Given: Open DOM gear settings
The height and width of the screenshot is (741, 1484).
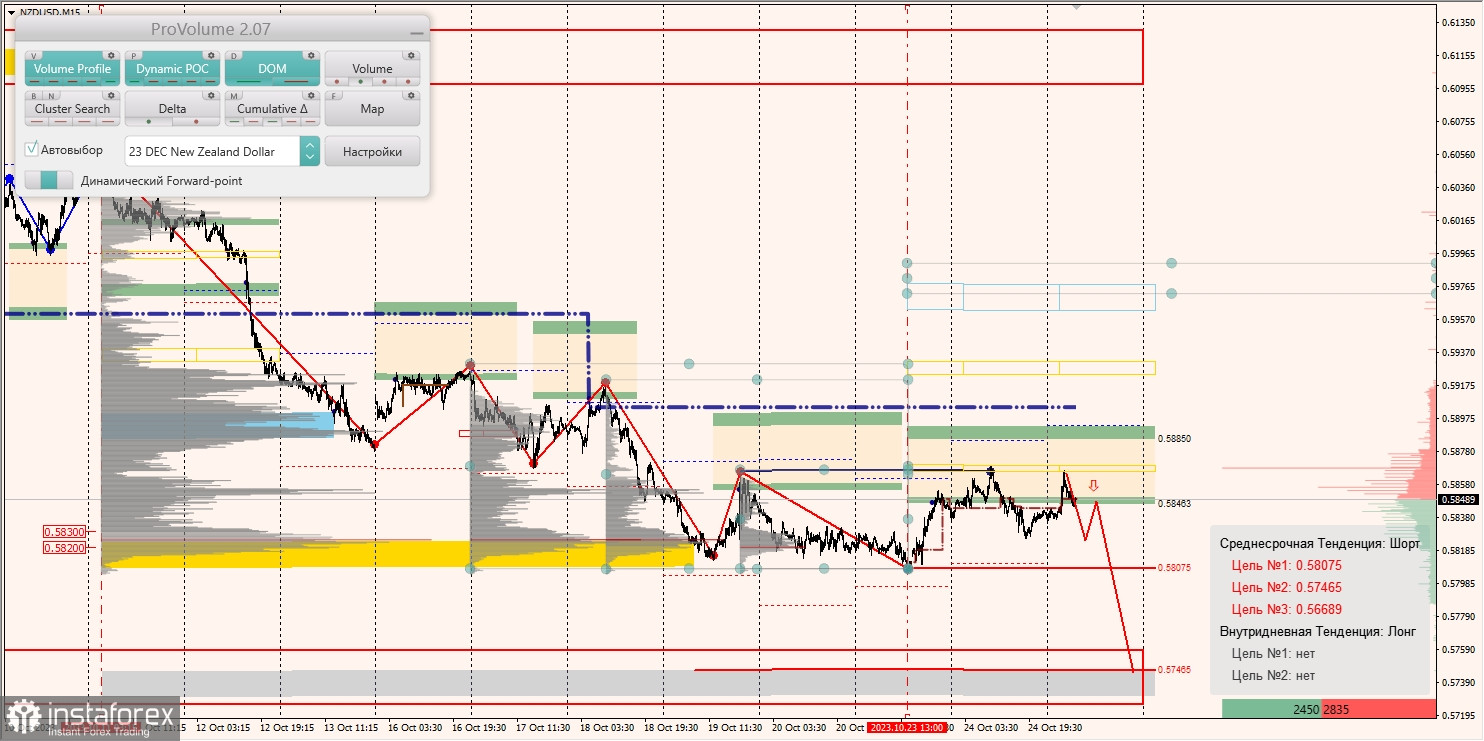Looking at the screenshot, I should 311,55.
